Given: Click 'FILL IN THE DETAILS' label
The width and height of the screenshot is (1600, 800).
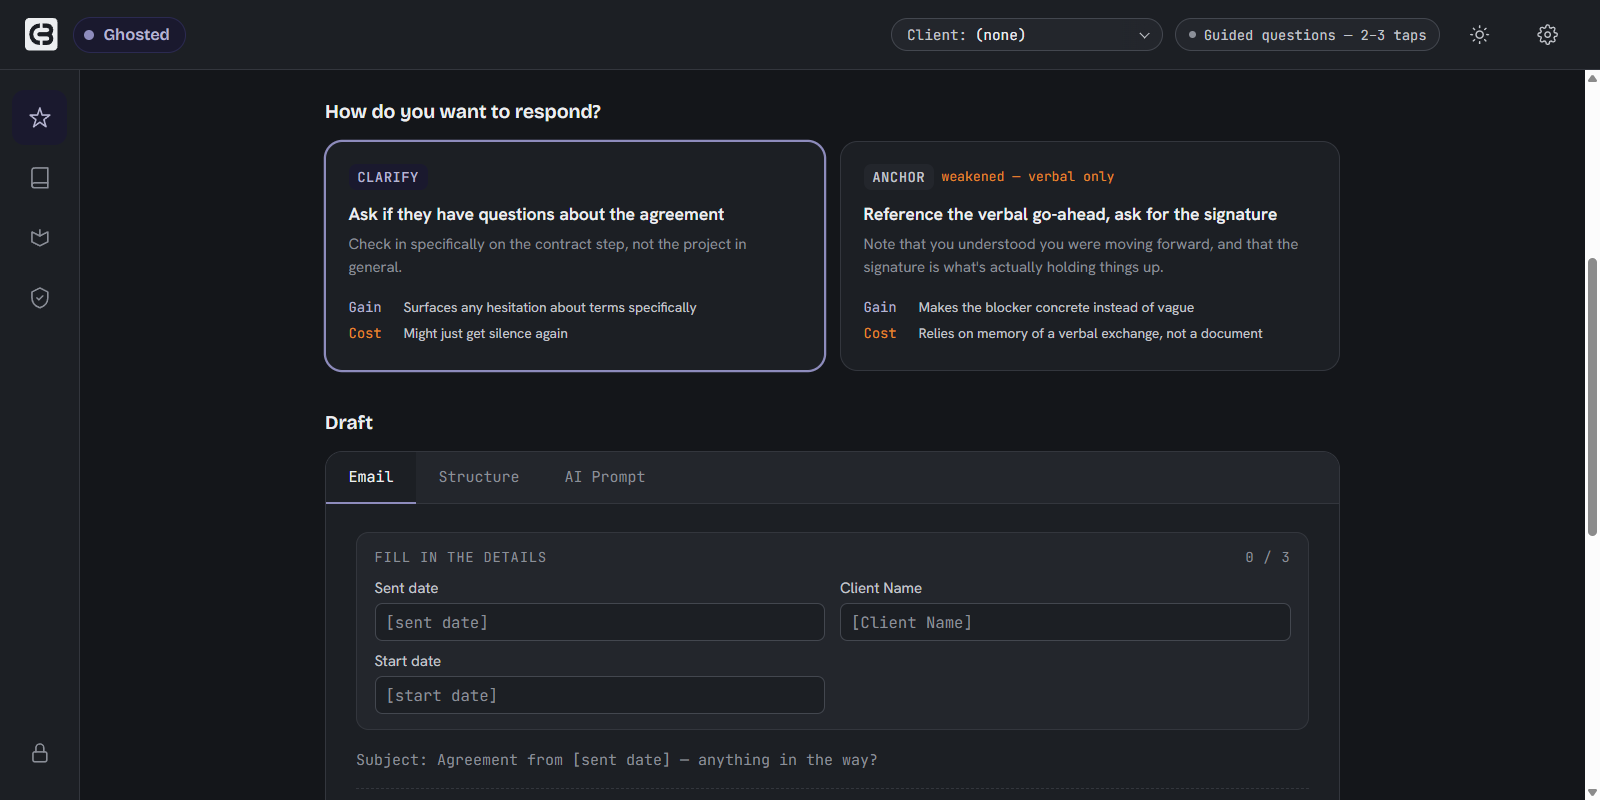Looking at the screenshot, I should 461,558.
